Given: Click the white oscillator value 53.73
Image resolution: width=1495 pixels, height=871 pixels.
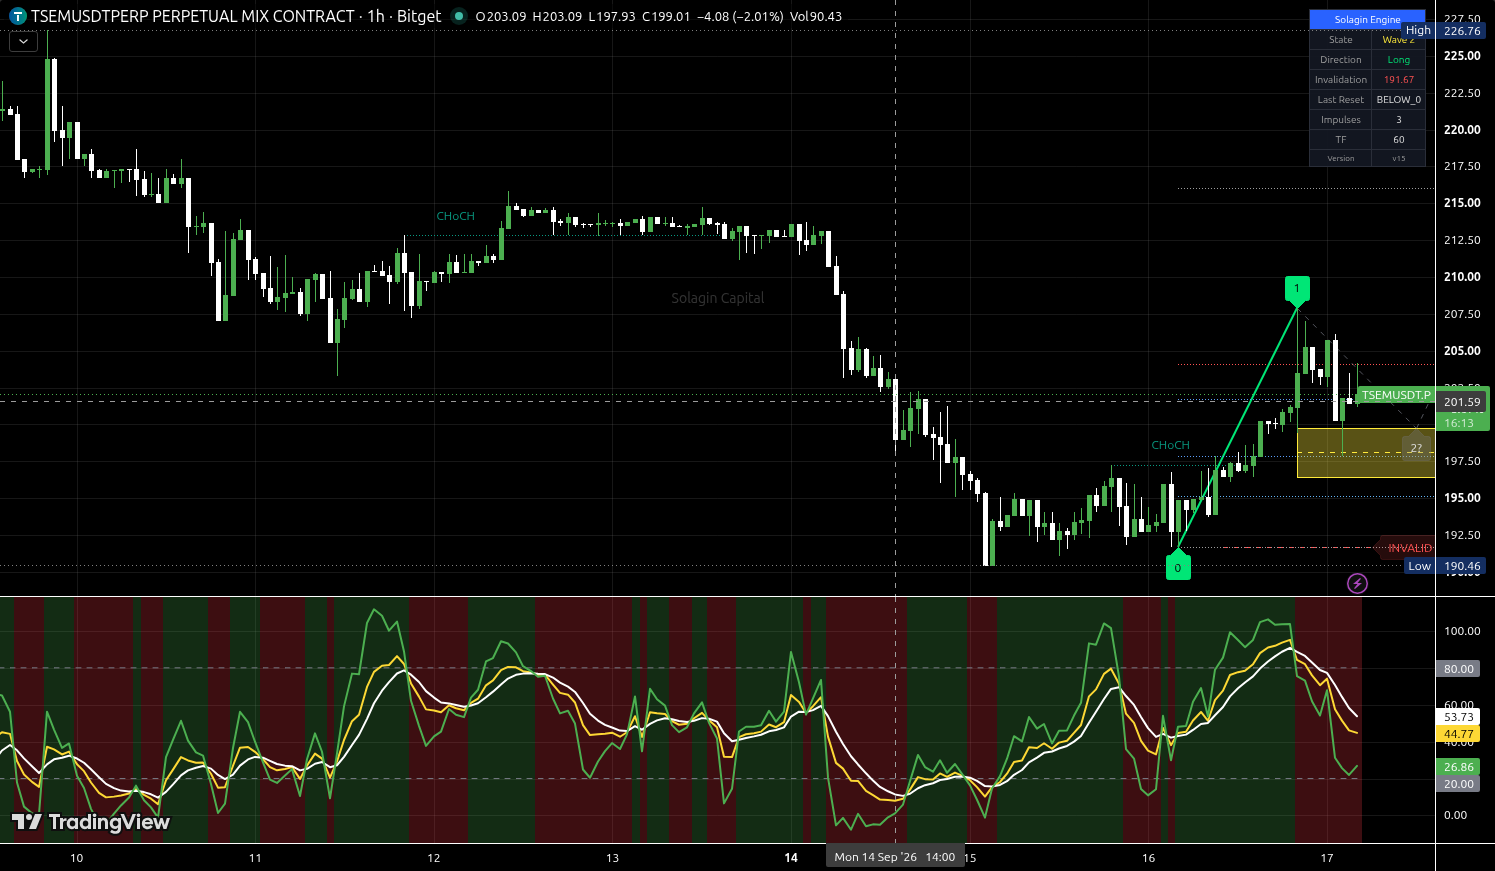Looking at the screenshot, I should tap(1459, 717).
